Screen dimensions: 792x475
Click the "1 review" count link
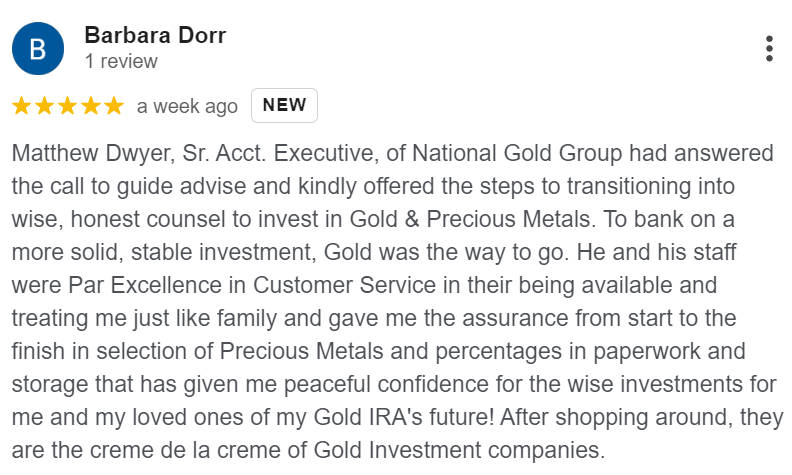click(x=121, y=61)
